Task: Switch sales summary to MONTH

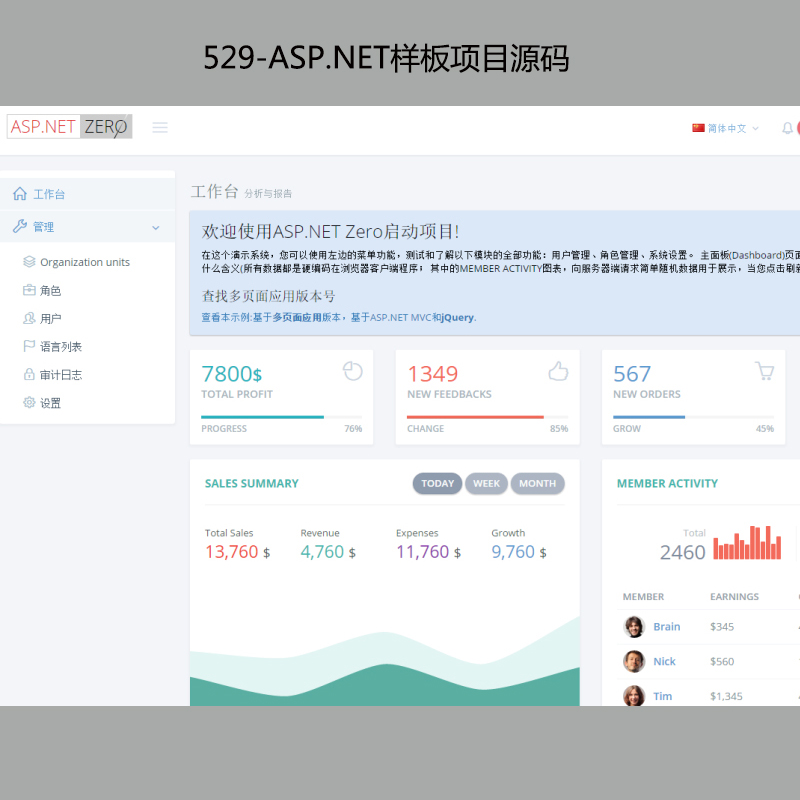Action: 537,483
